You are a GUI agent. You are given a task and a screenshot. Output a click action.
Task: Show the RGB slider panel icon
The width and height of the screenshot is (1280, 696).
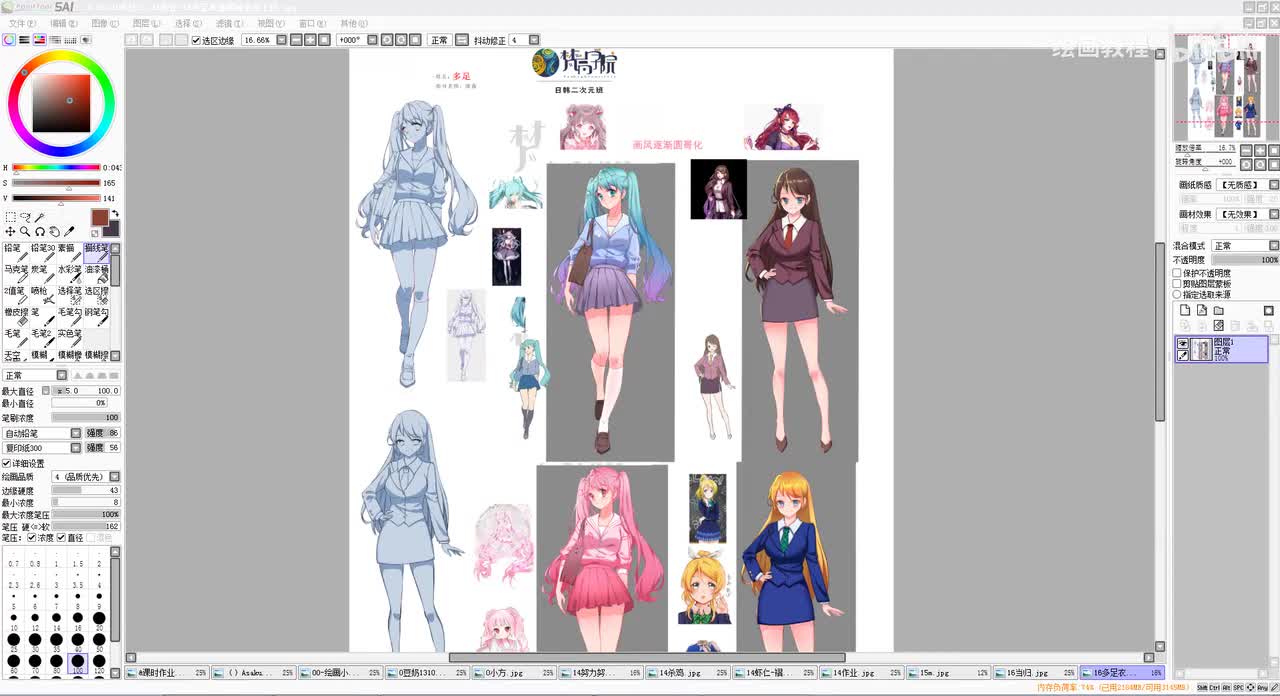(x=24, y=40)
